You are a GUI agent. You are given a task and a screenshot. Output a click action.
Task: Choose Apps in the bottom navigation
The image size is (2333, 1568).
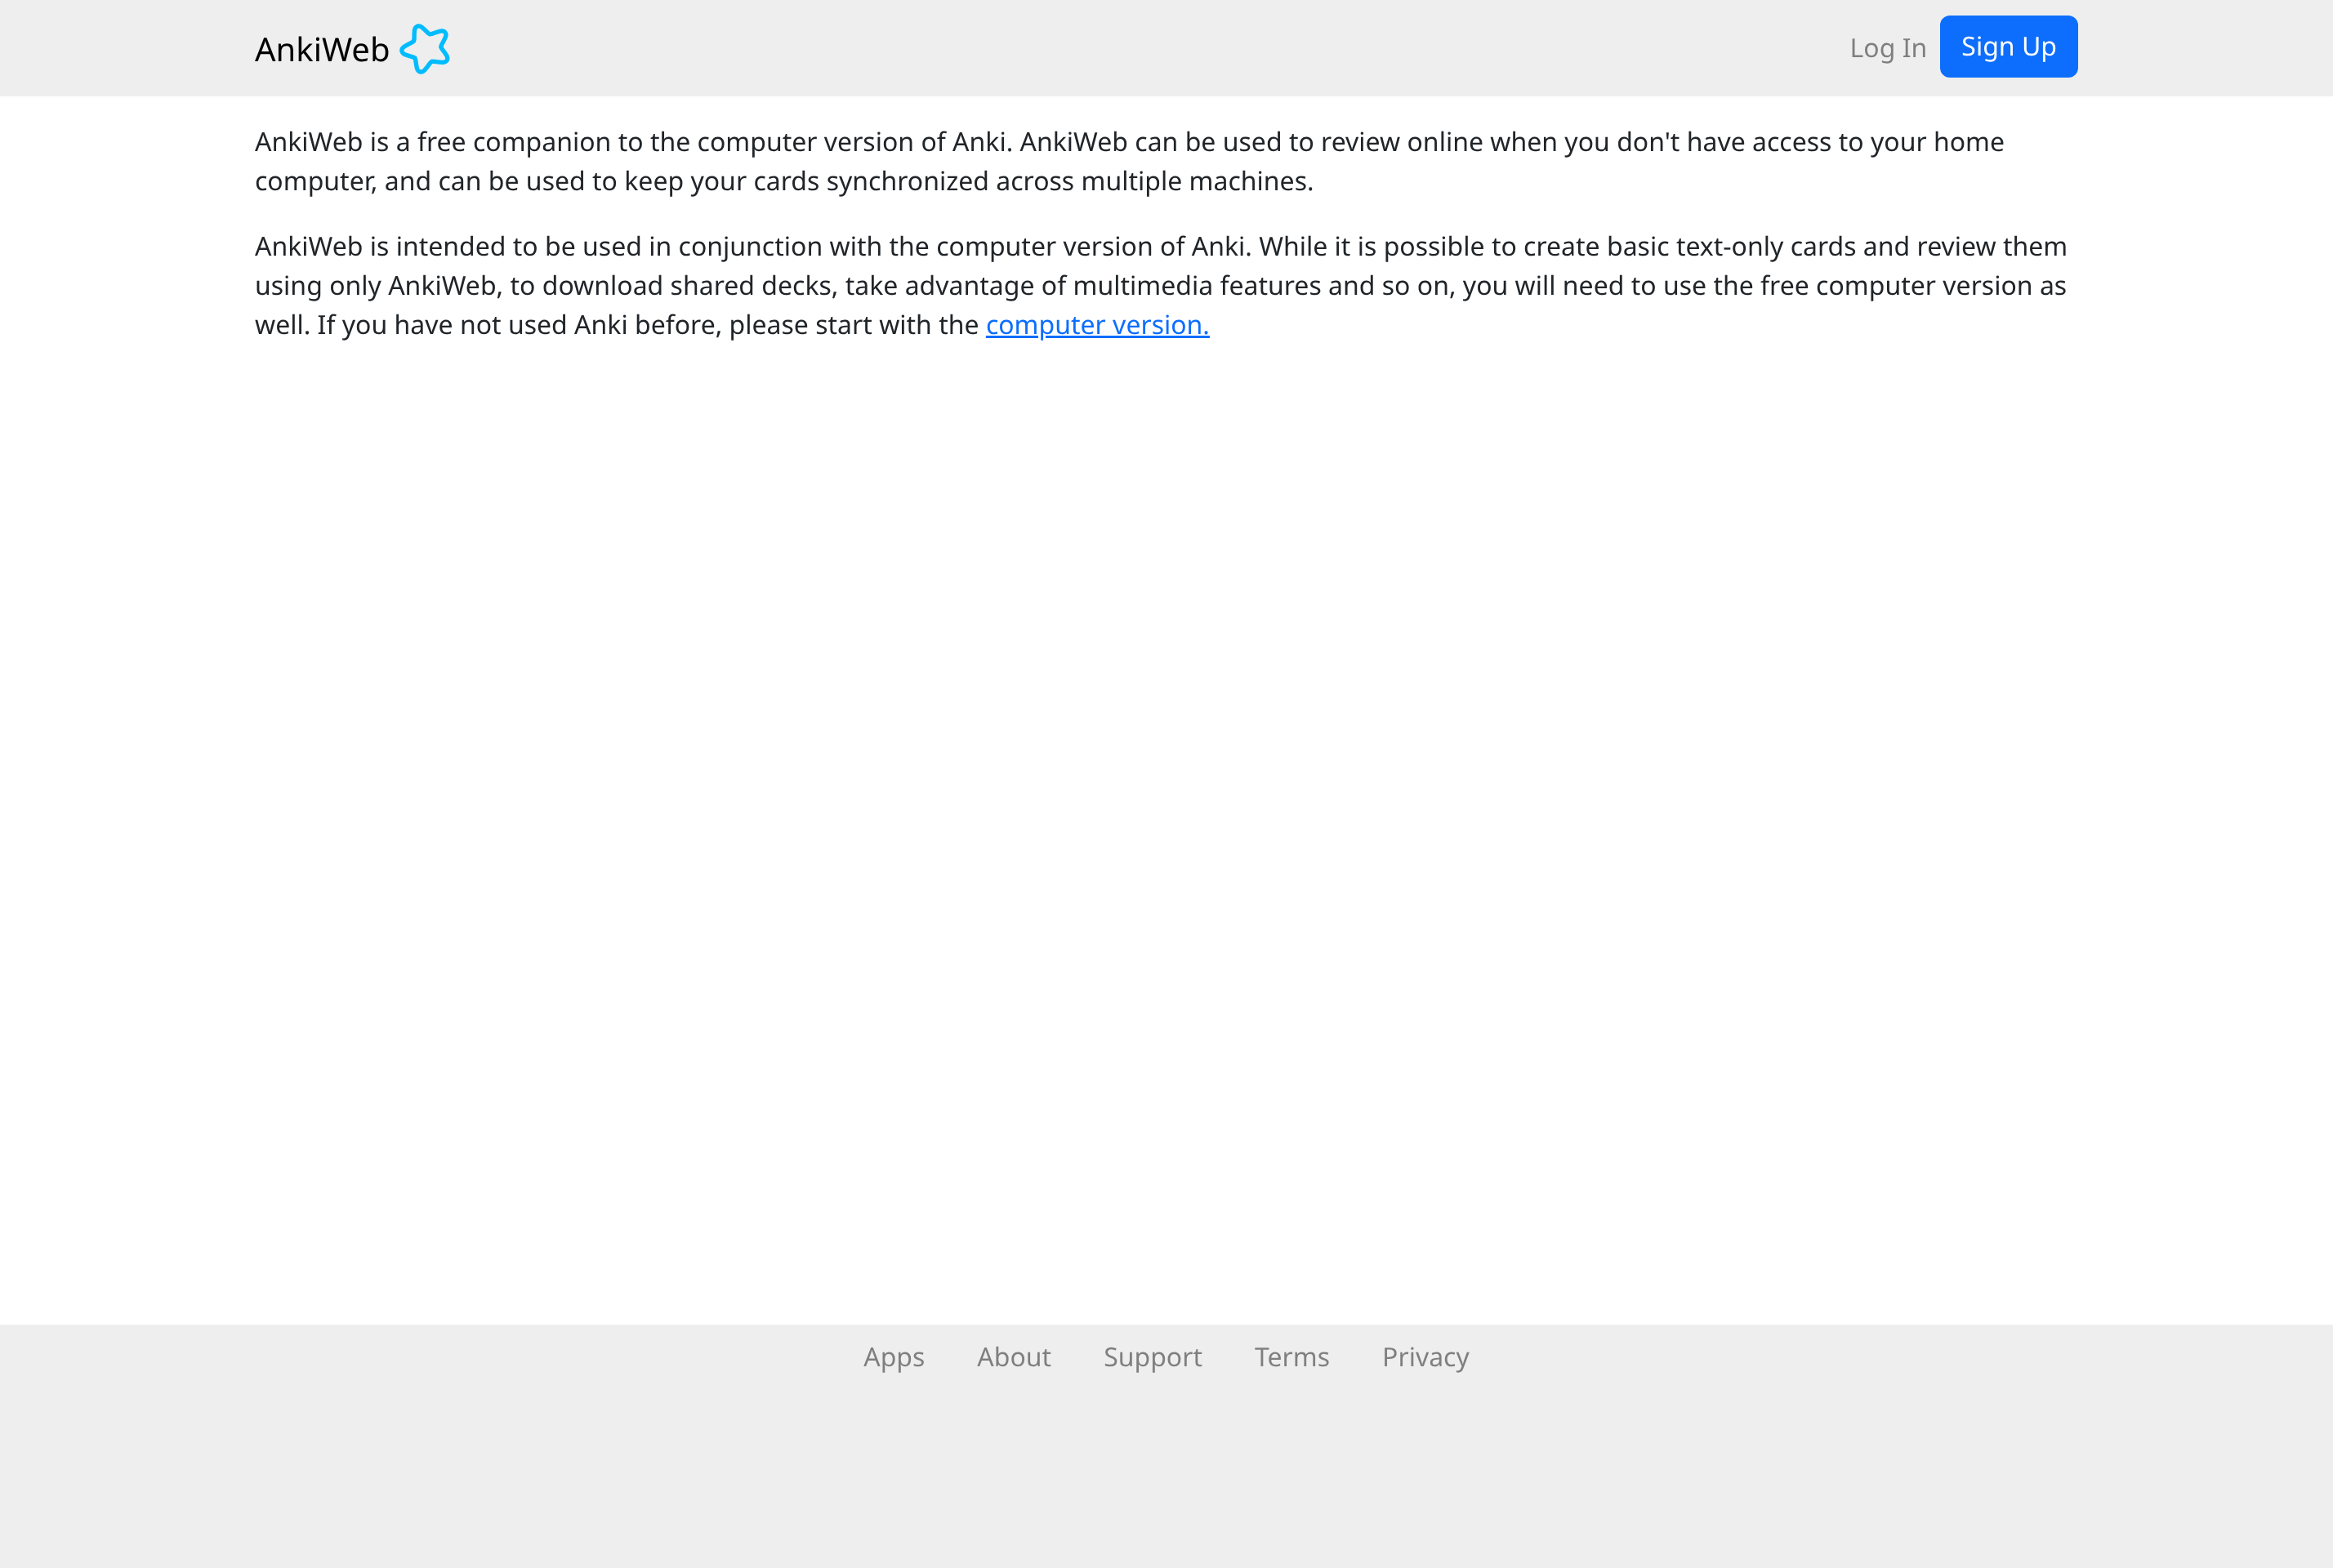(x=893, y=1357)
